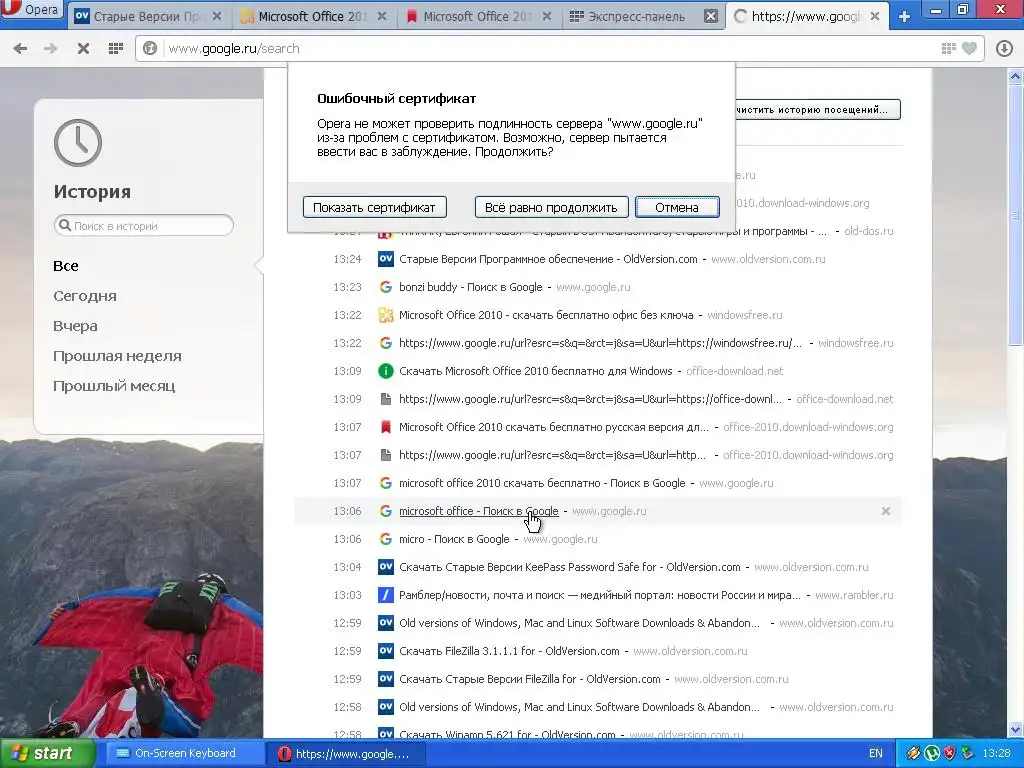Click Всё равно продолжить button
The width and height of the screenshot is (1024, 768).
(x=551, y=207)
